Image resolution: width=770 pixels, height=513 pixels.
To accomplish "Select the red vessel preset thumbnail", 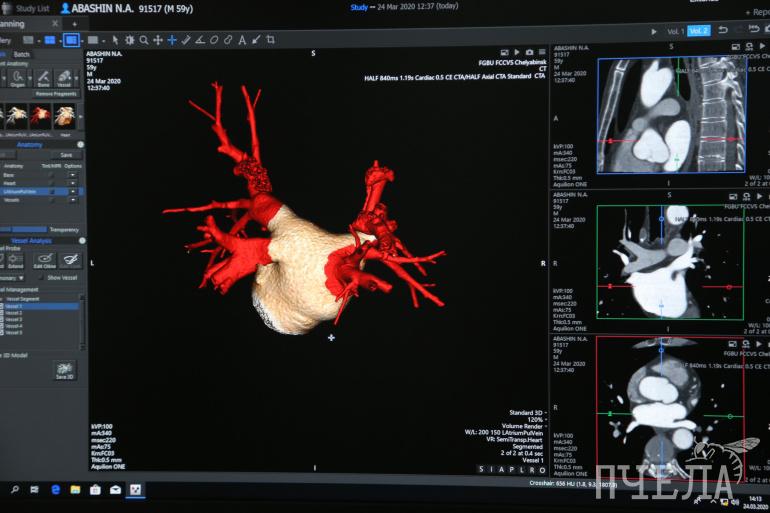I will (x=40, y=115).
